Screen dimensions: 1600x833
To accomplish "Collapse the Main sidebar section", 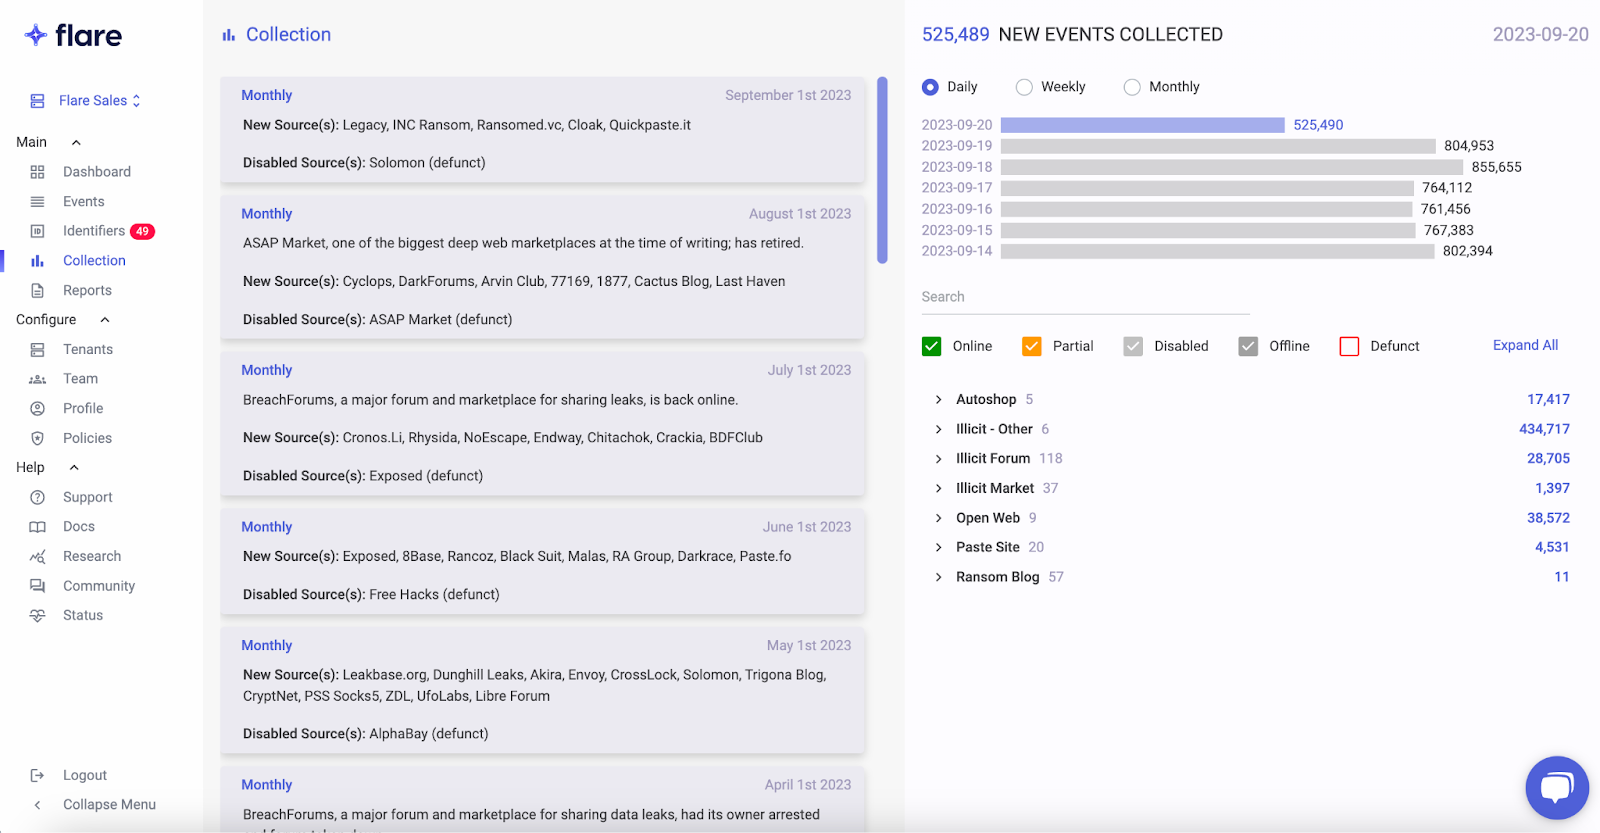I will pyautogui.click(x=76, y=143).
